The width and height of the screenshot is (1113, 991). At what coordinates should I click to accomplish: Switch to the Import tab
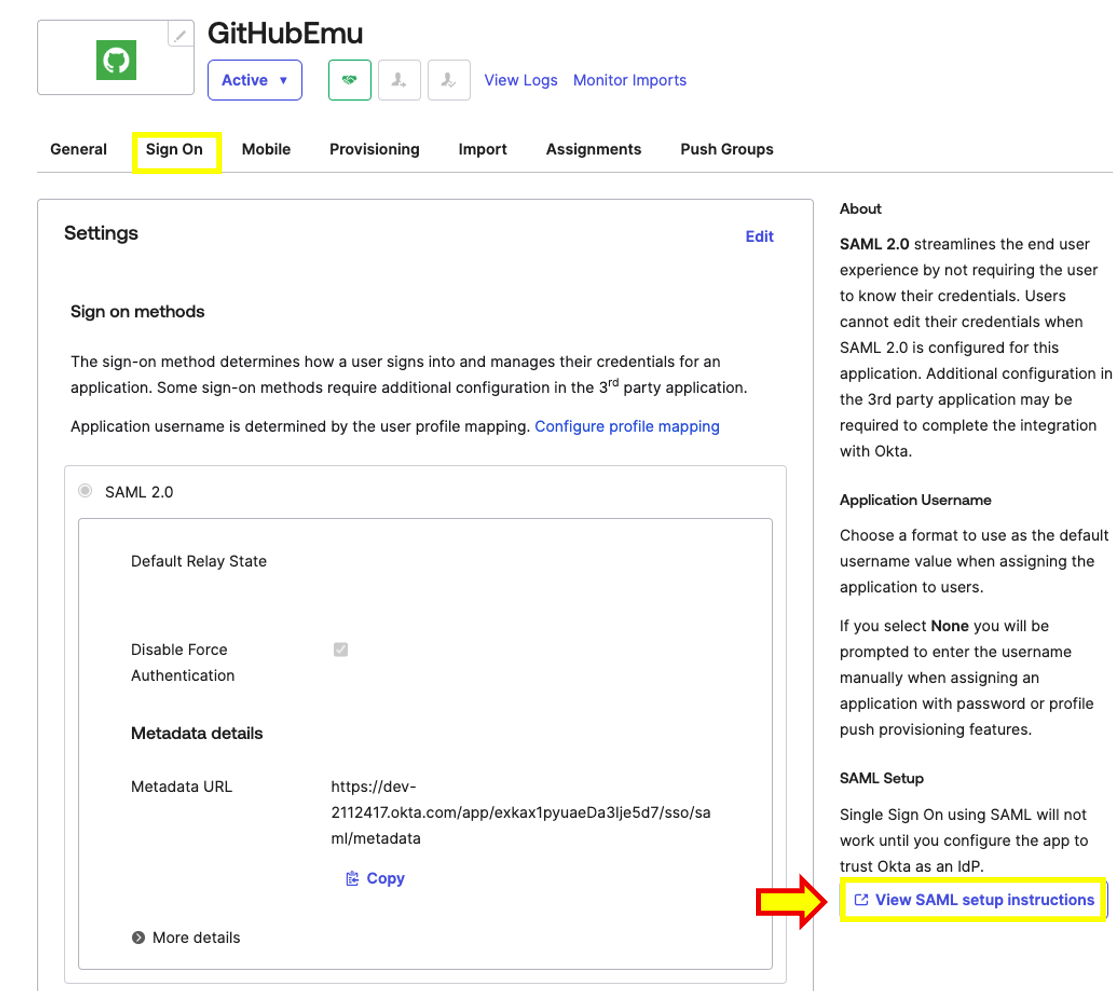pos(483,149)
